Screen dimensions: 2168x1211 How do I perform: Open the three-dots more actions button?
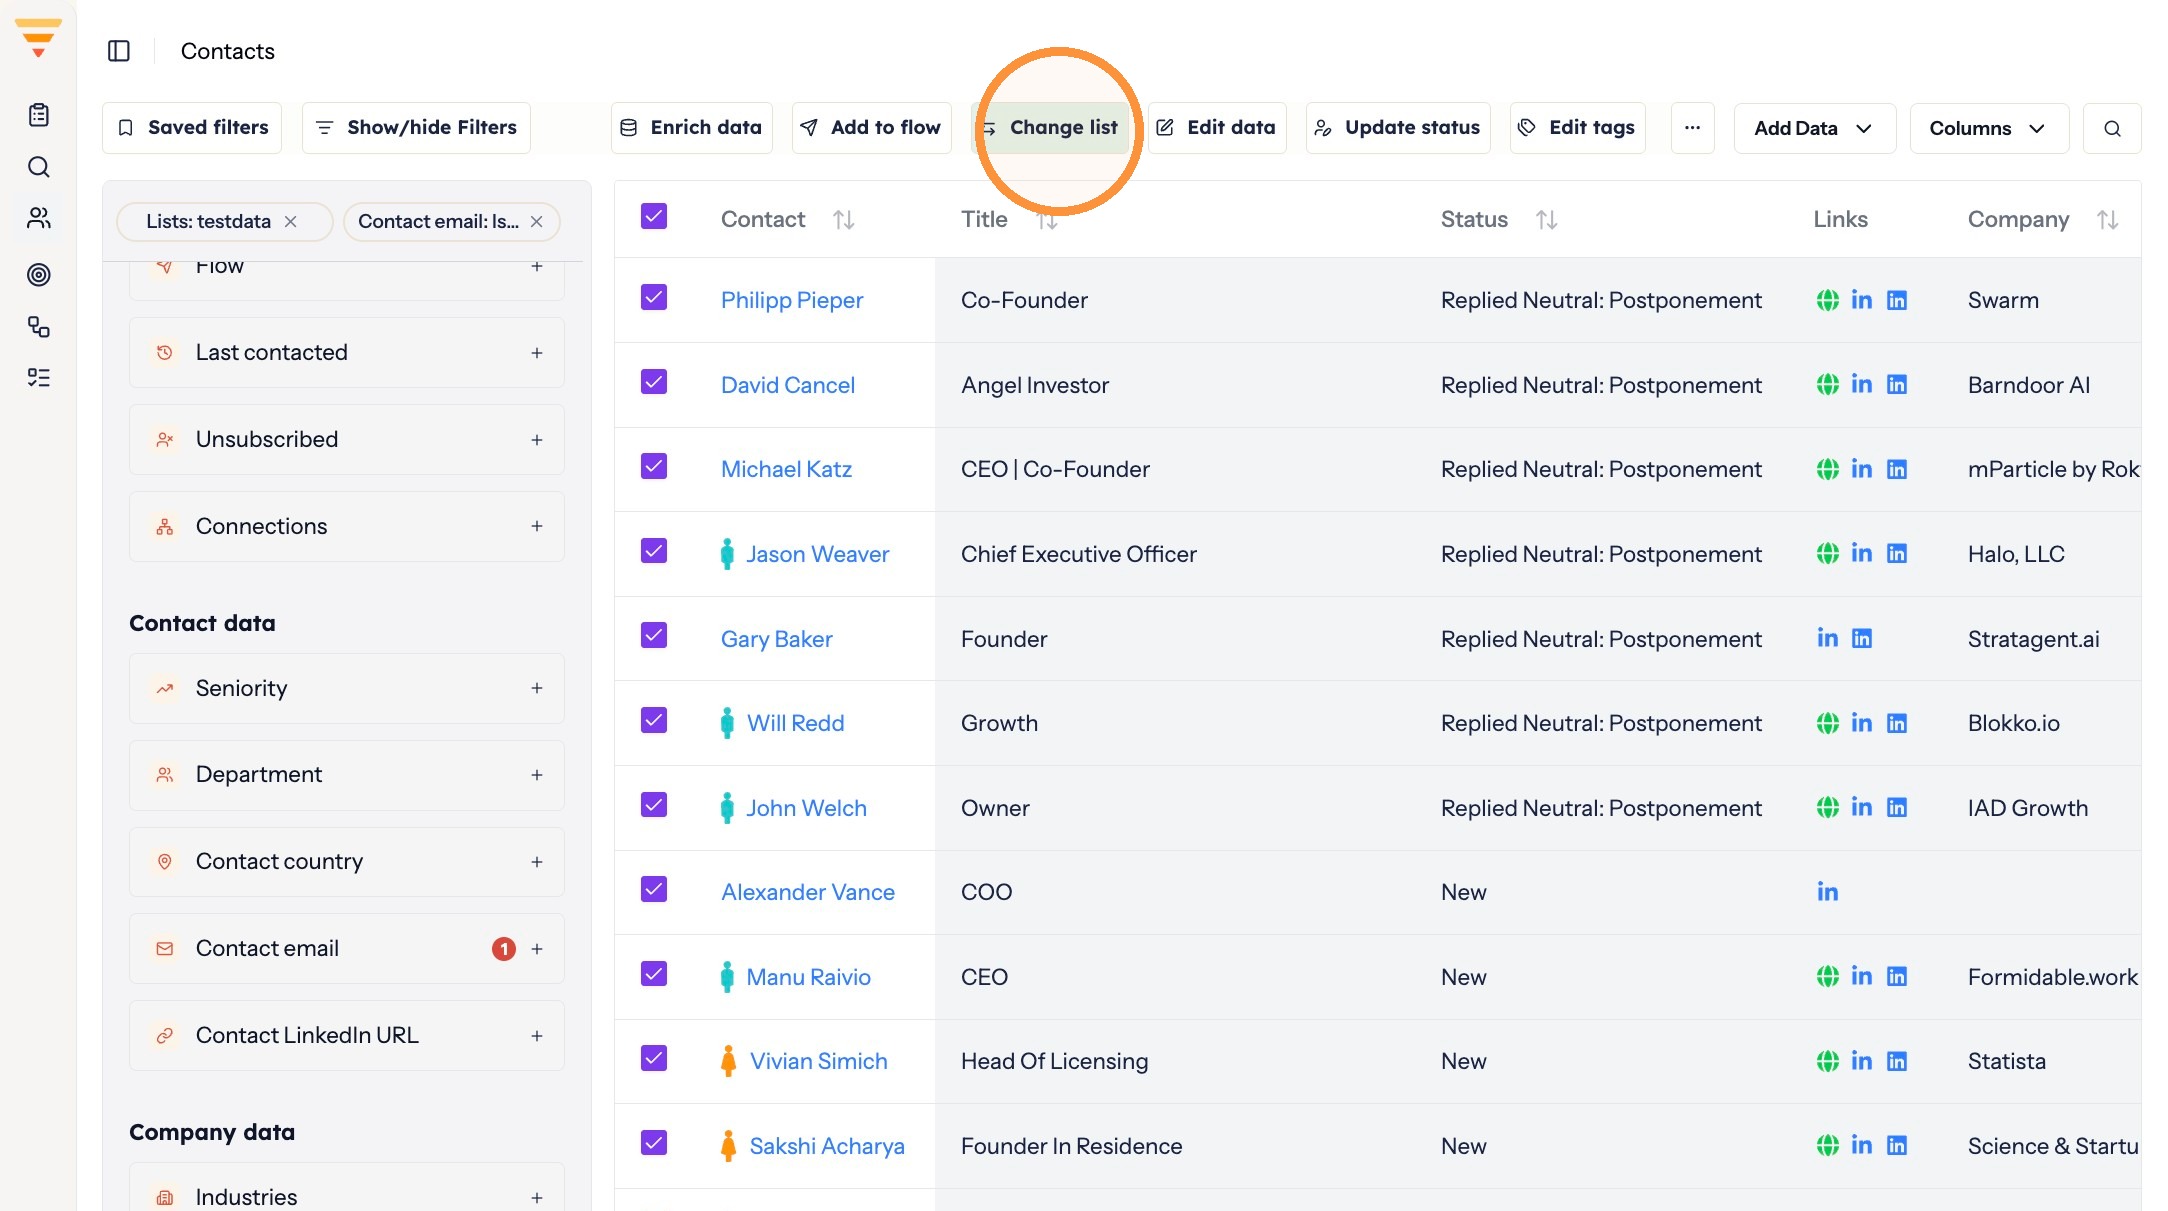pyautogui.click(x=1692, y=128)
